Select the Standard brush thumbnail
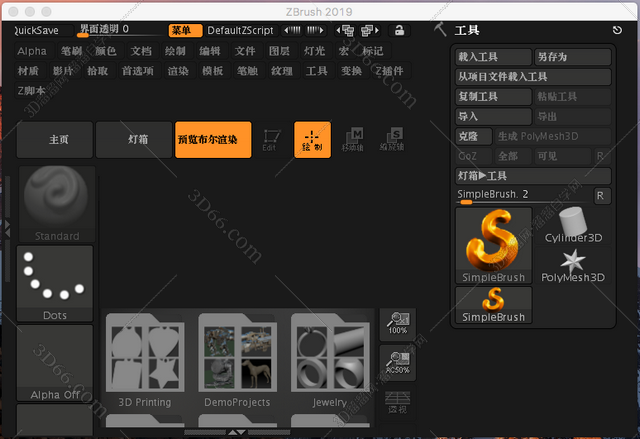 56,204
